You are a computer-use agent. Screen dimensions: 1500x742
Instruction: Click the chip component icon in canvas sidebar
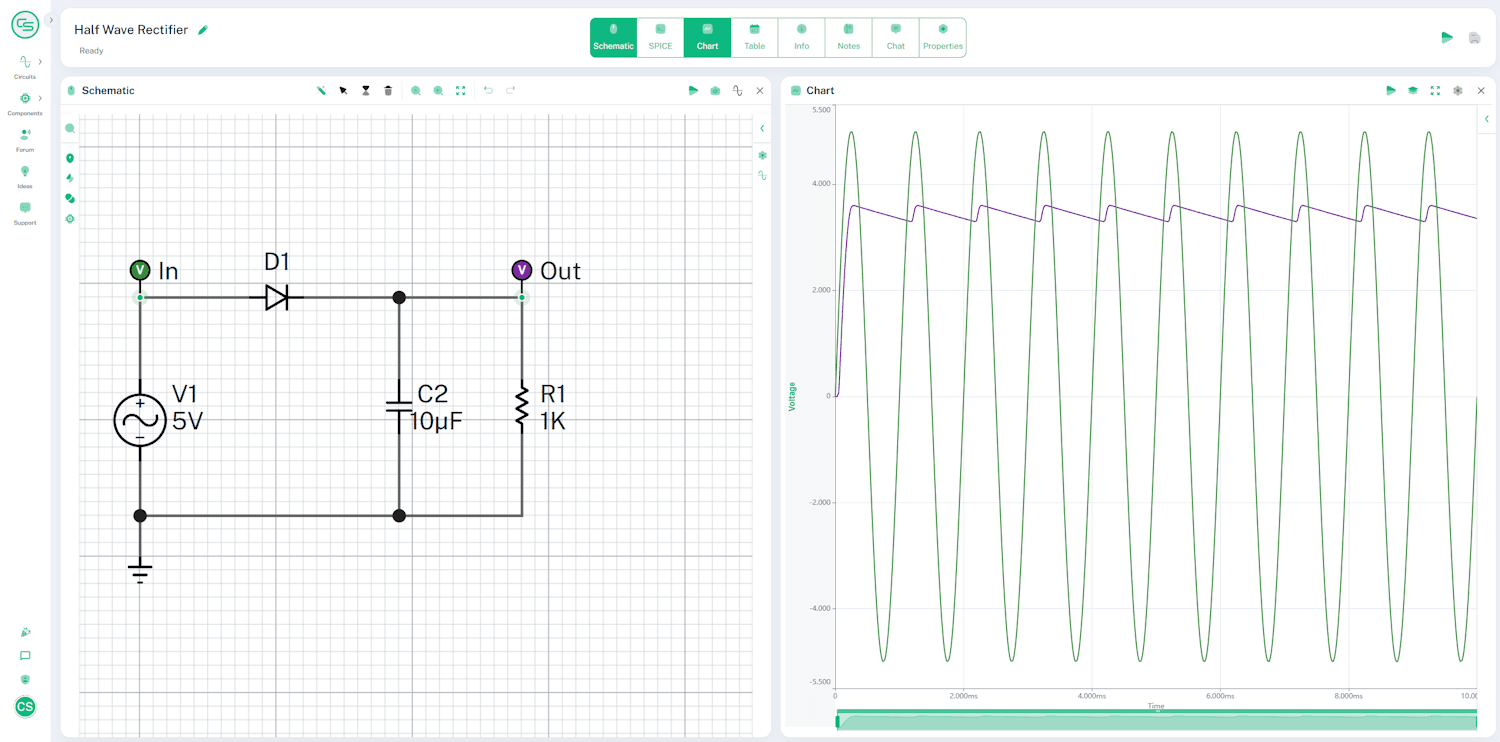[x=70, y=218]
